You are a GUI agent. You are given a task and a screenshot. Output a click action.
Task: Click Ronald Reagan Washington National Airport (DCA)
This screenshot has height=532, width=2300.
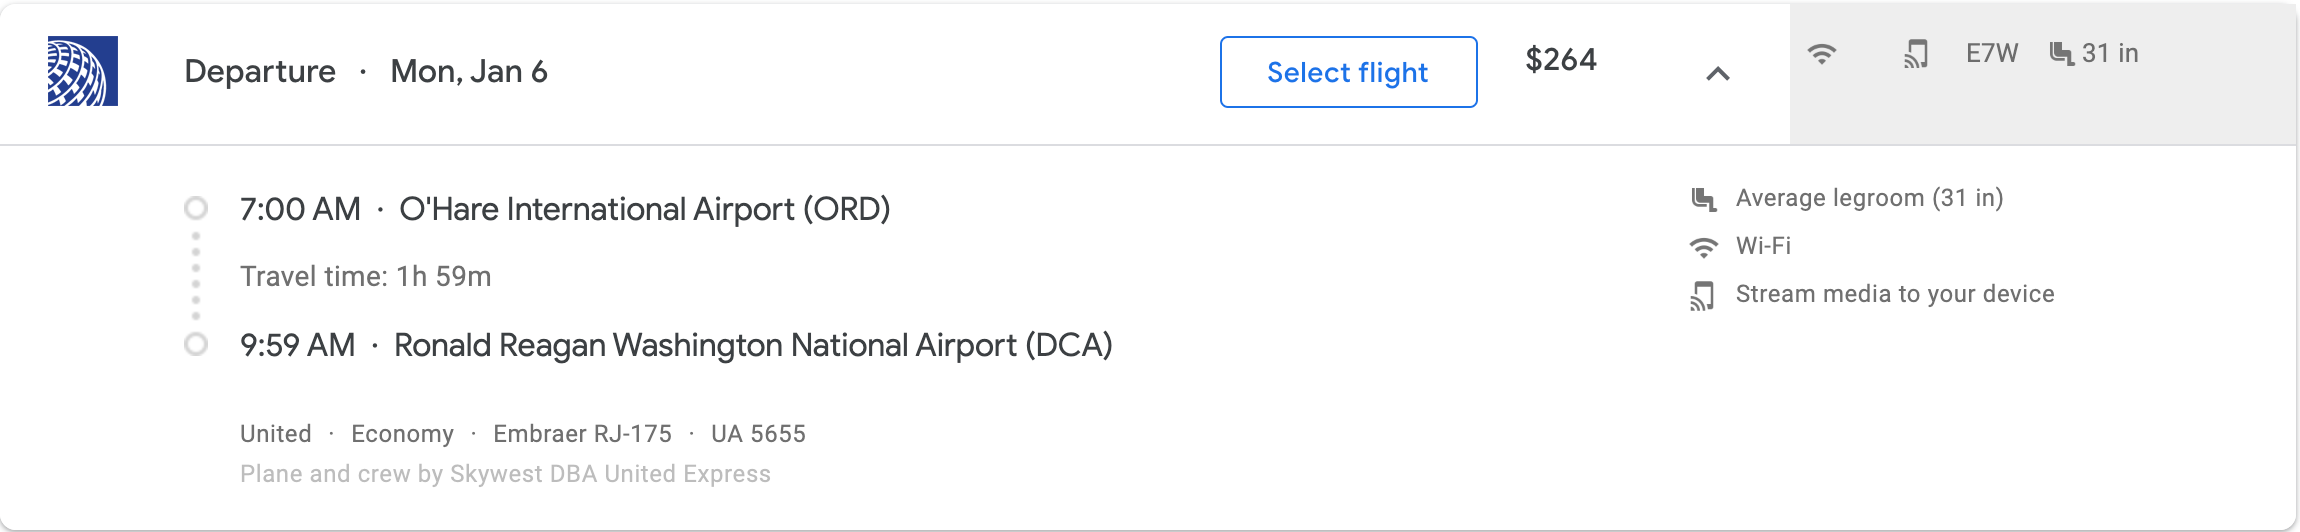click(x=752, y=345)
